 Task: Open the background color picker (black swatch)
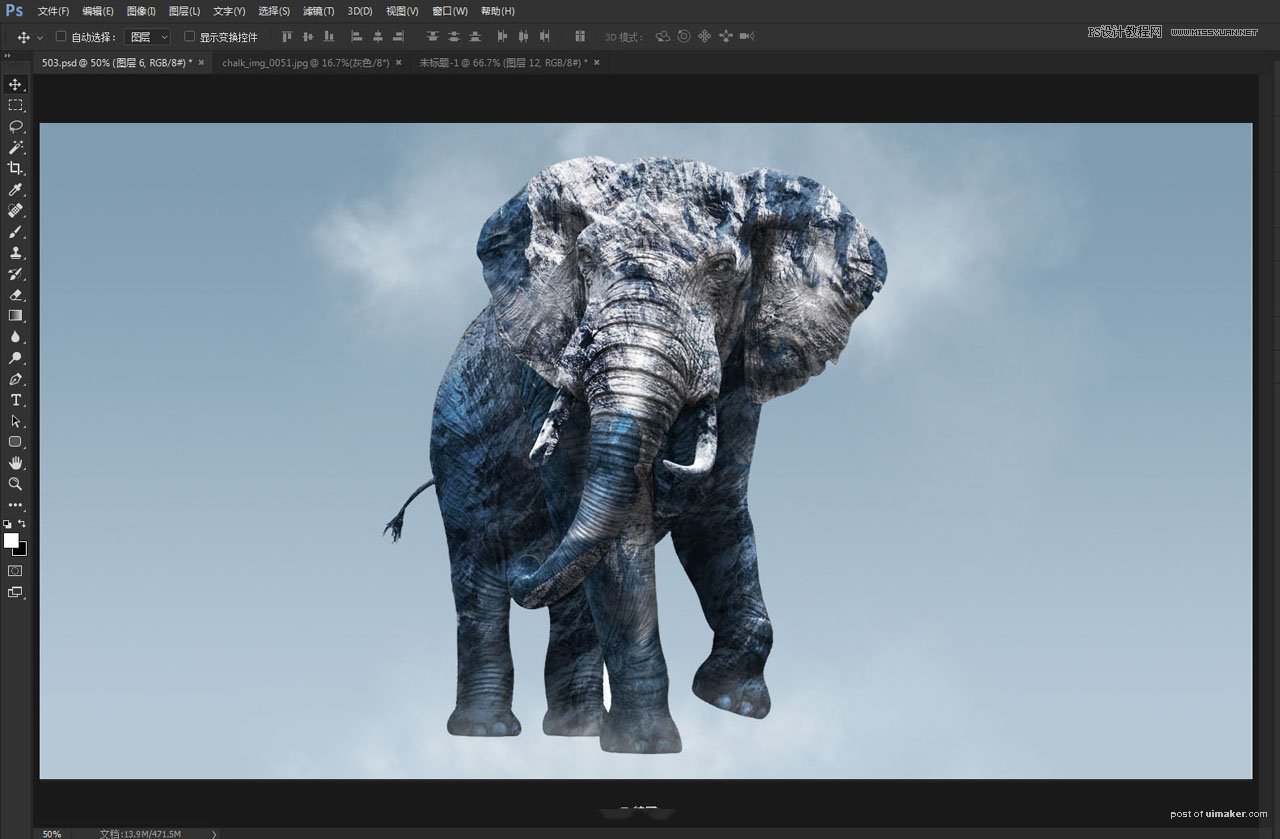click(x=22, y=551)
